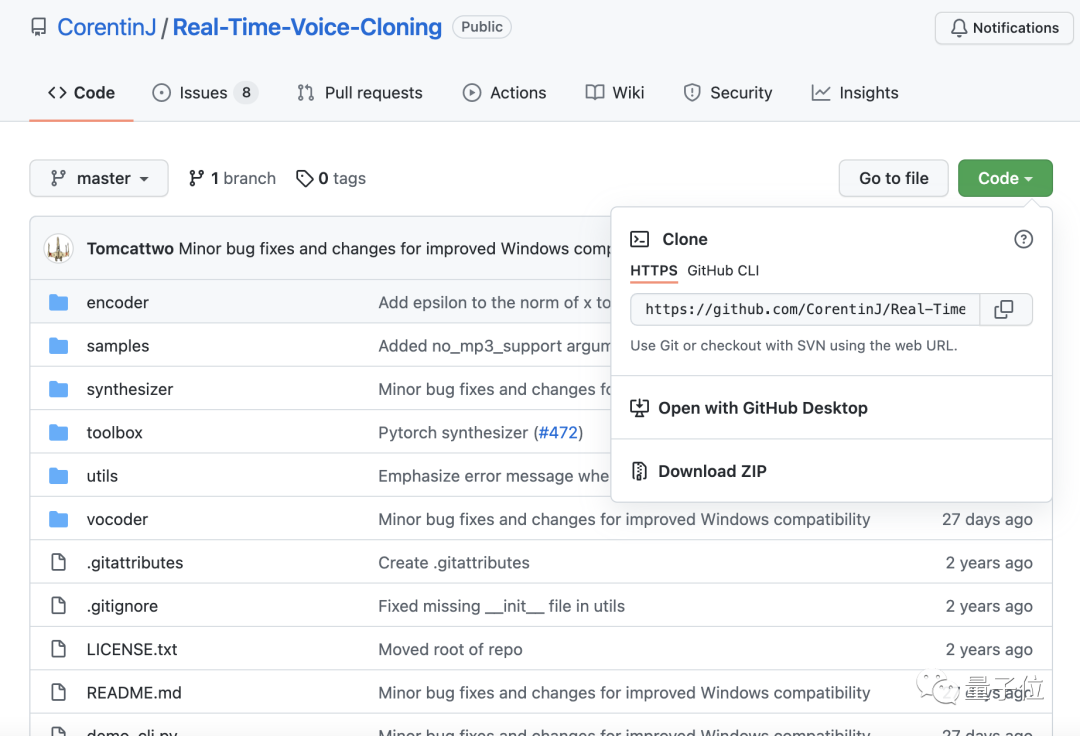Image resolution: width=1080 pixels, height=736 pixels.
Task: Click the utils folder icon
Action: pyautogui.click(x=59, y=476)
